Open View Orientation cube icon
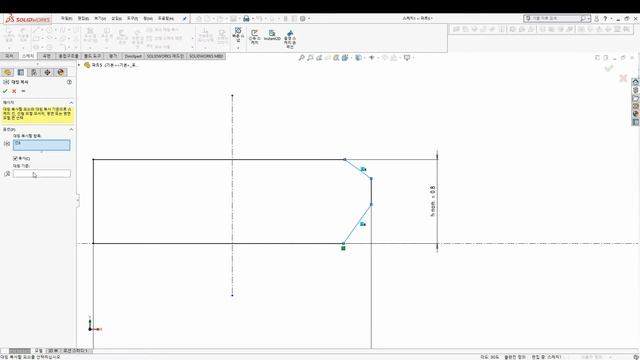The height and width of the screenshot is (360, 640). 345,58
